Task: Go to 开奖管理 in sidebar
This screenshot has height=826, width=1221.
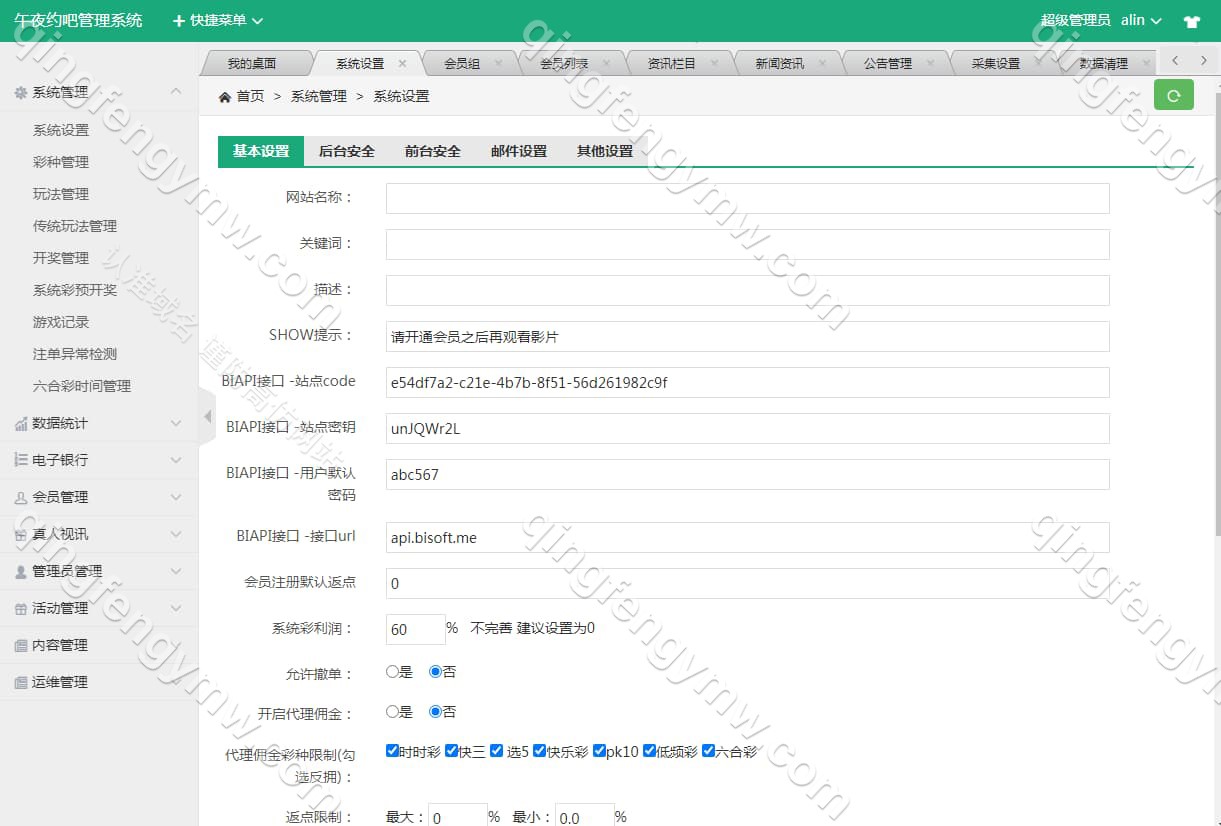Action: (61, 258)
